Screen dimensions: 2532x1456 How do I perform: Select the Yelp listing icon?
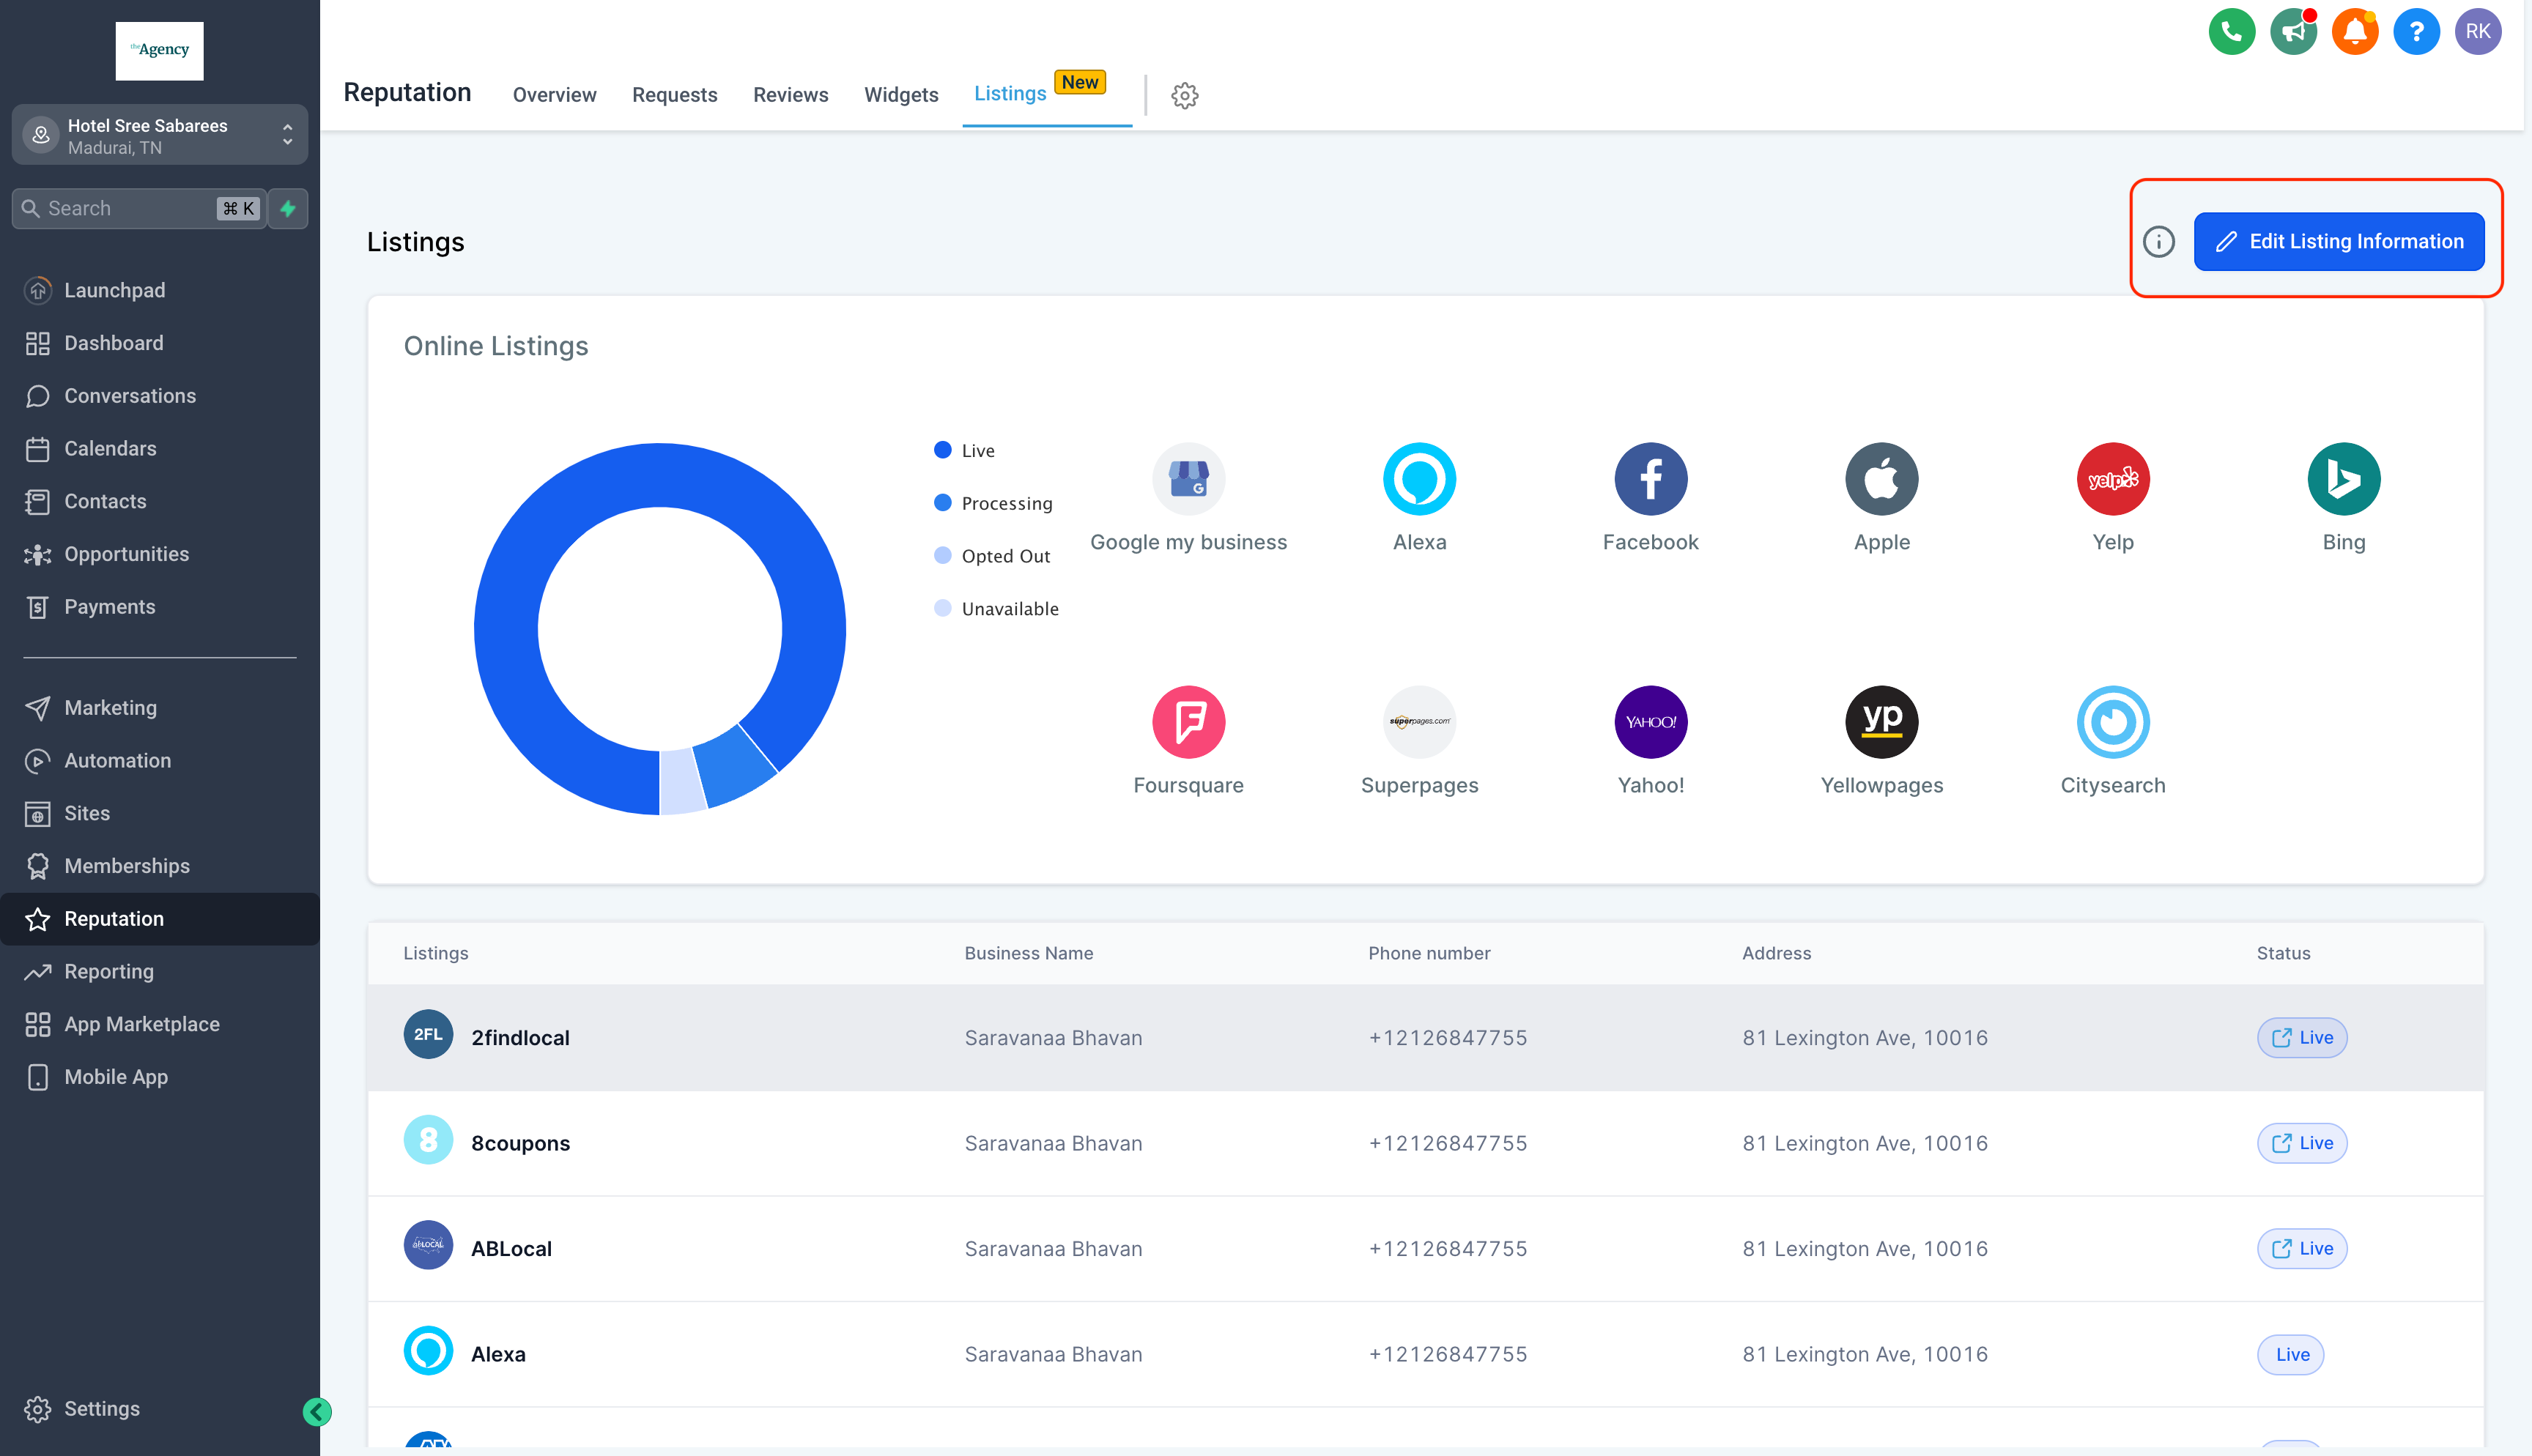pos(2113,479)
